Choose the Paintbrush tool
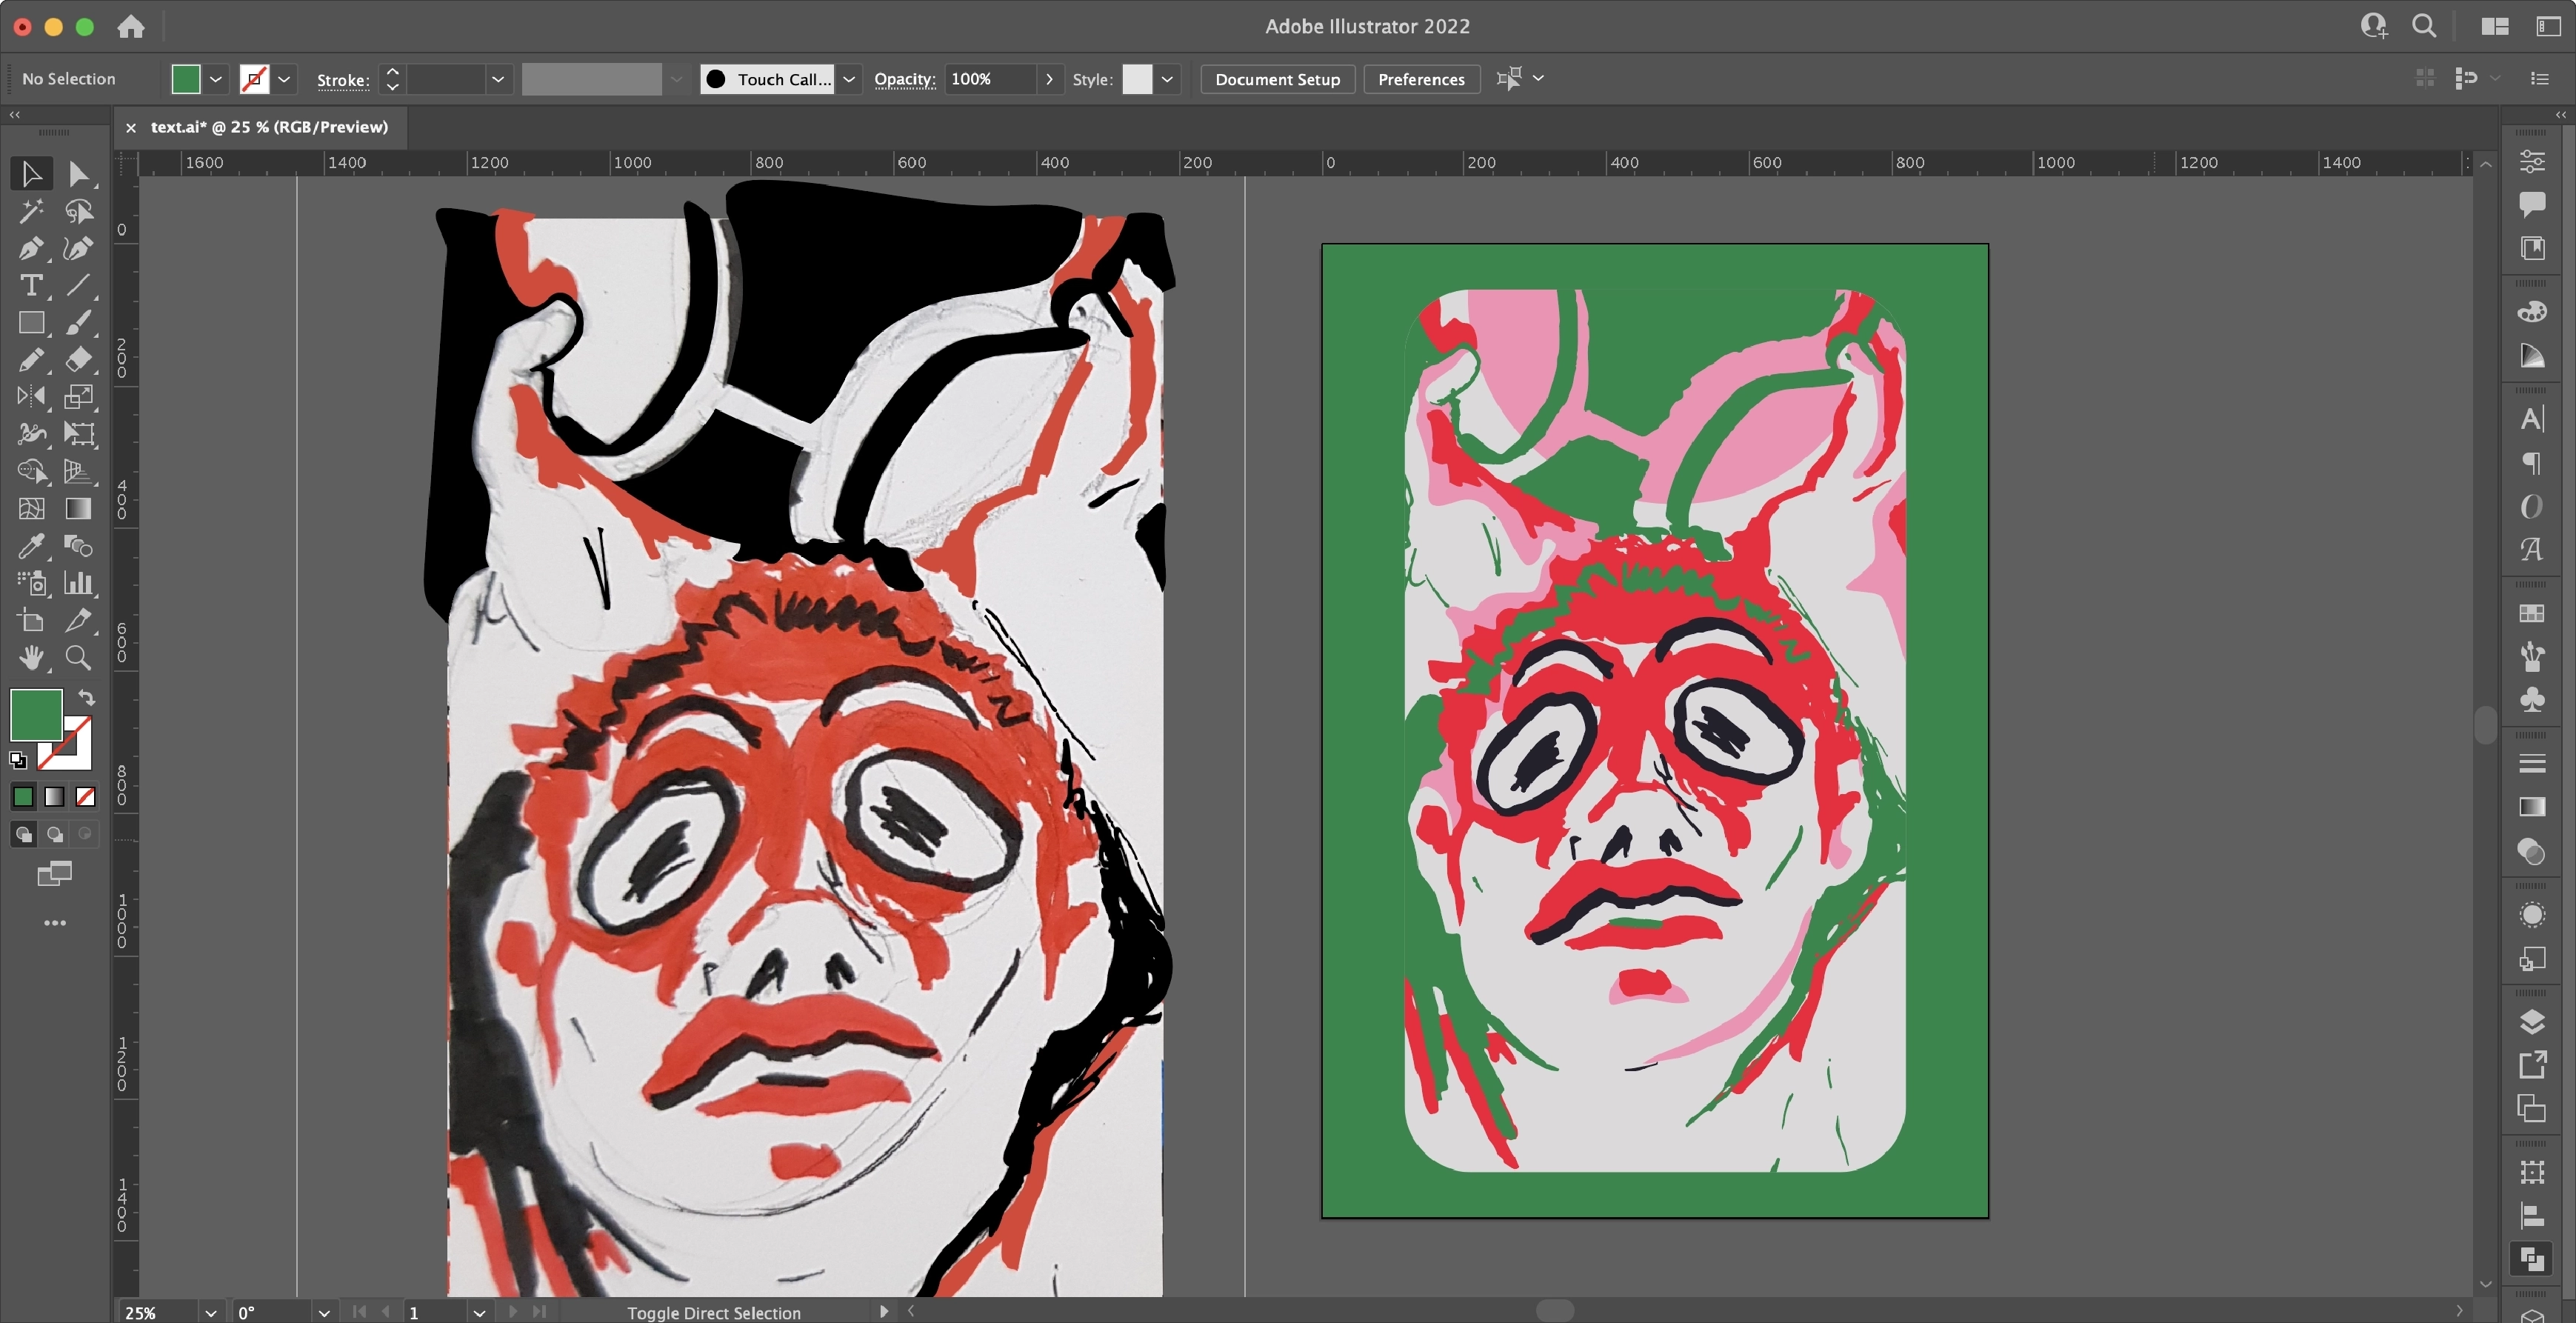Image resolution: width=2576 pixels, height=1323 pixels. click(79, 323)
